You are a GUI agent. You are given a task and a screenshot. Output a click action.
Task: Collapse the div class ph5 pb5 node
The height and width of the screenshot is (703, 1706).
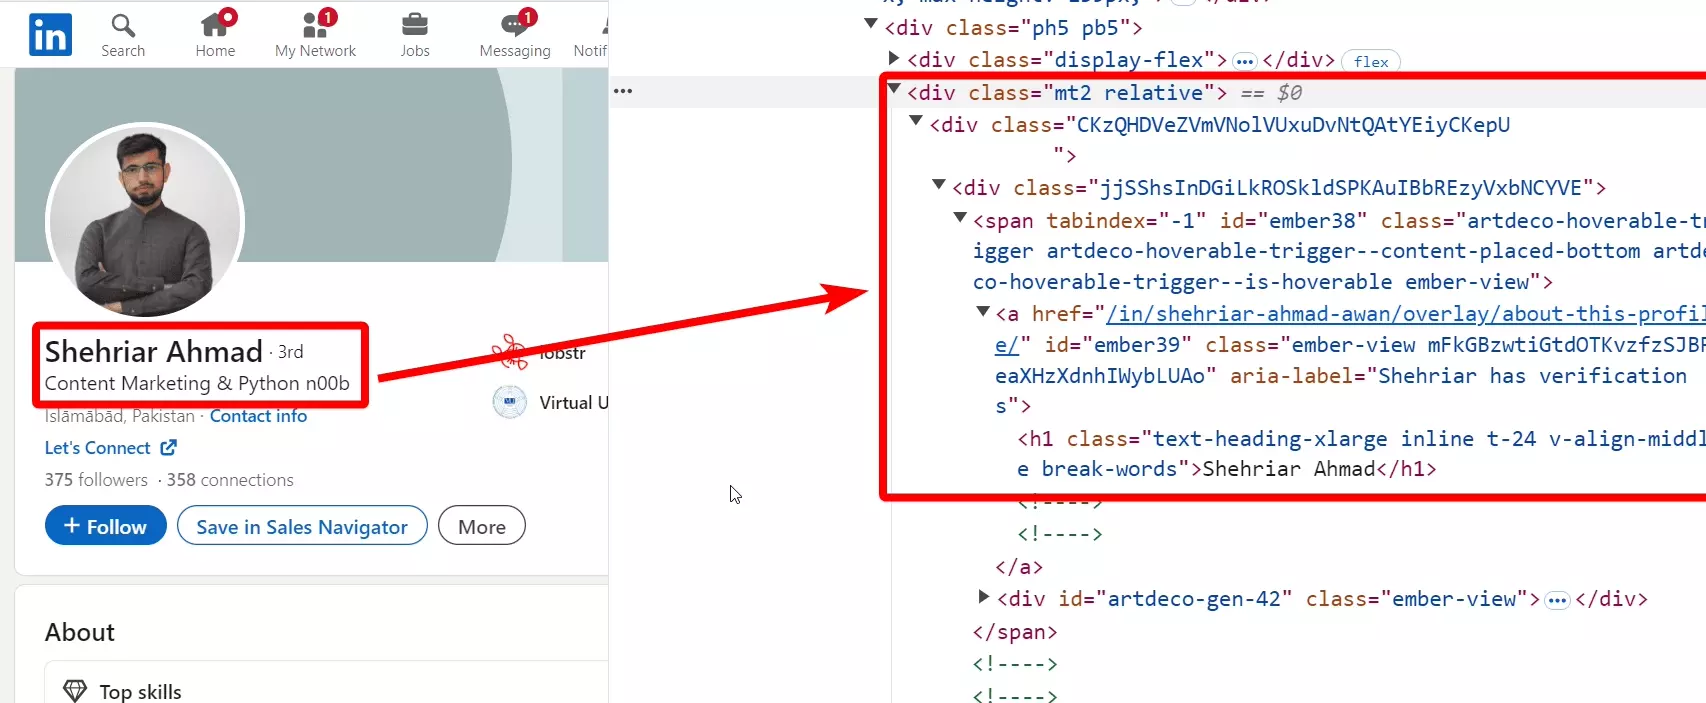pyautogui.click(x=871, y=24)
